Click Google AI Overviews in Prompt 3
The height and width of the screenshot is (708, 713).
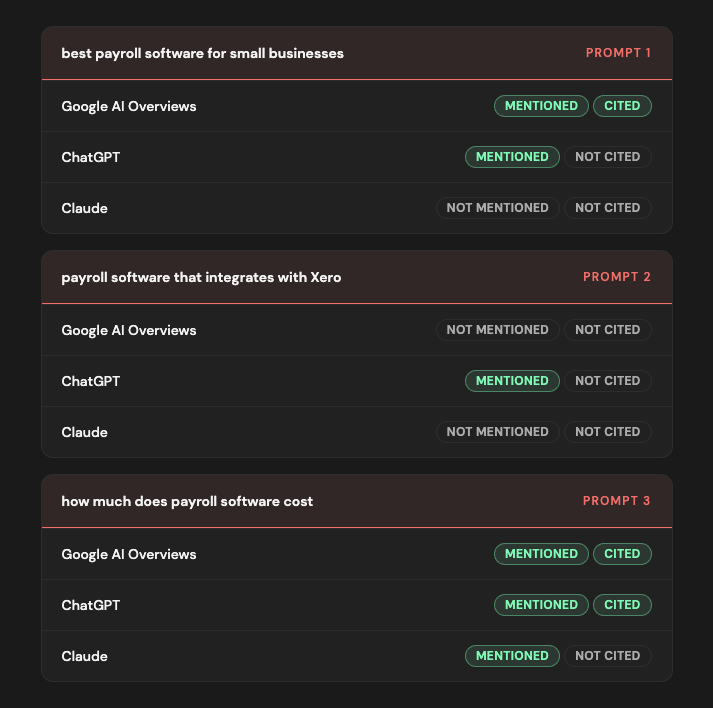point(129,554)
